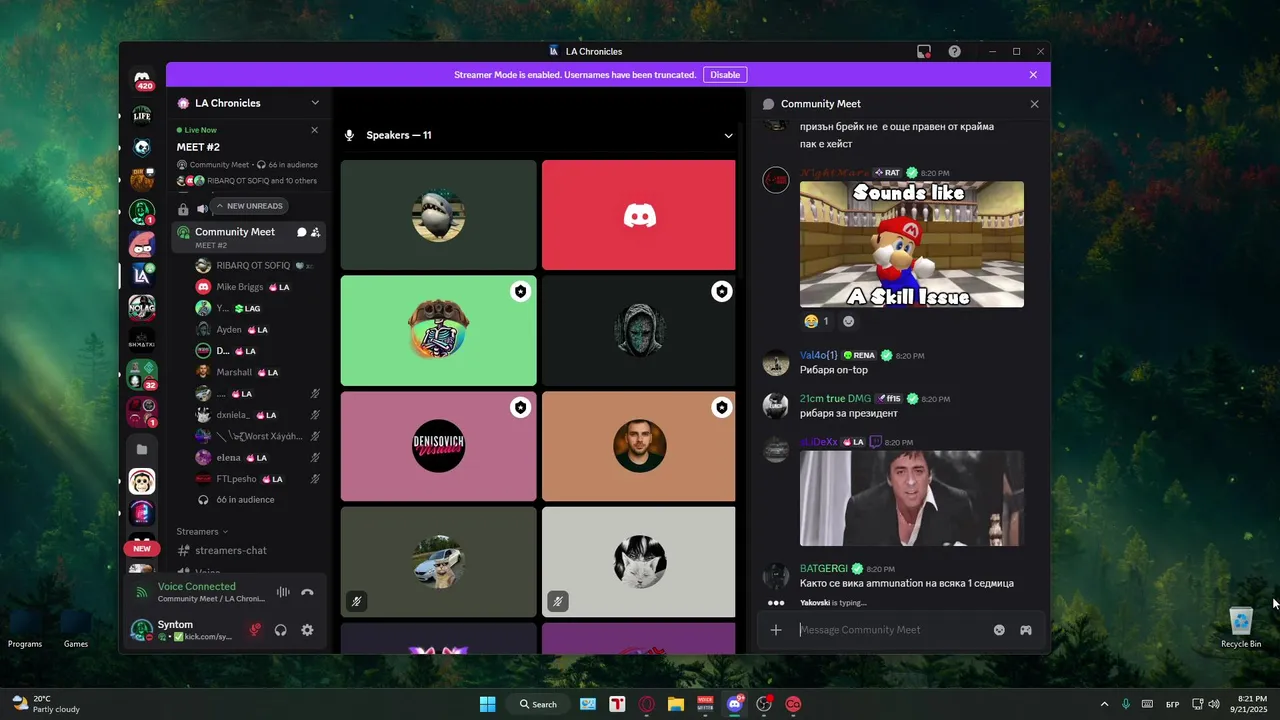Screen dimensions: 1280x720
Task: Show hidden system tray icons
Action: (1104, 704)
